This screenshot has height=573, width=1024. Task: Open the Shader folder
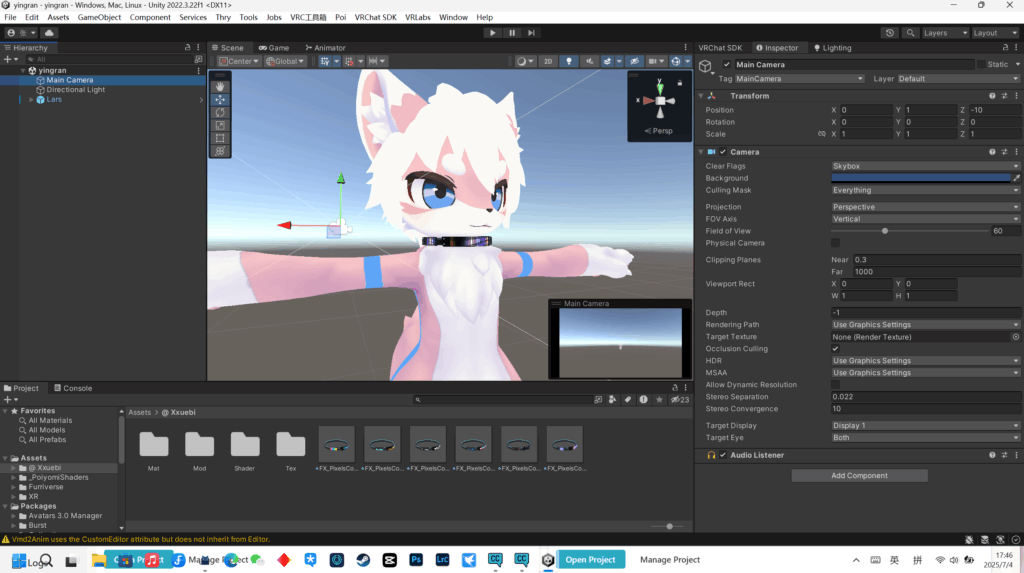(245, 450)
